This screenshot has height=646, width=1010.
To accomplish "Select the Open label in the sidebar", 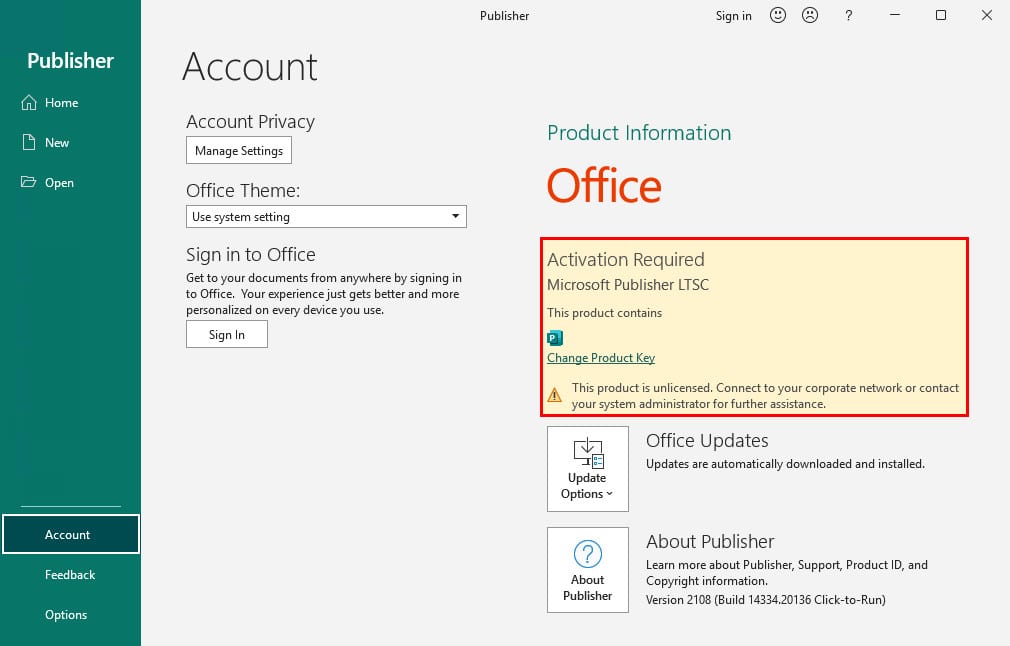I will pyautogui.click(x=59, y=183).
